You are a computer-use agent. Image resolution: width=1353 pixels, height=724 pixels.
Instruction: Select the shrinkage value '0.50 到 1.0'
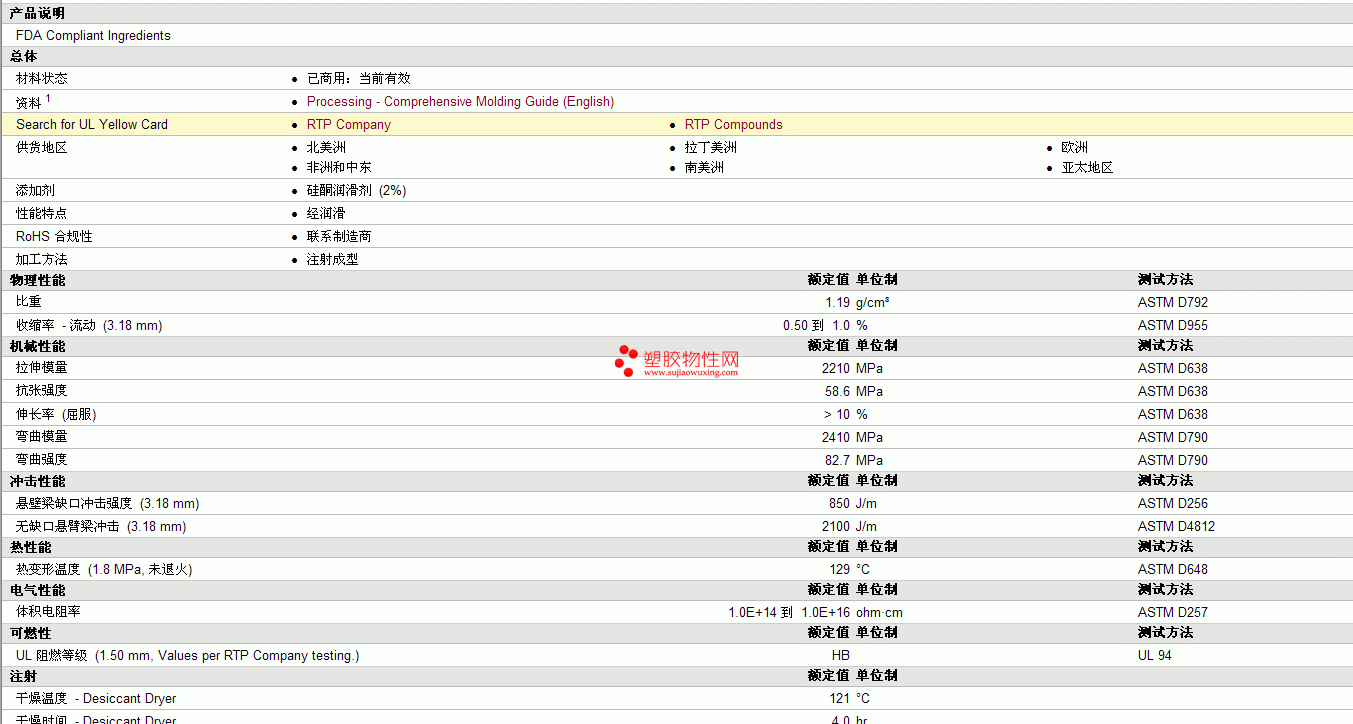pyautogui.click(x=816, y=326)
